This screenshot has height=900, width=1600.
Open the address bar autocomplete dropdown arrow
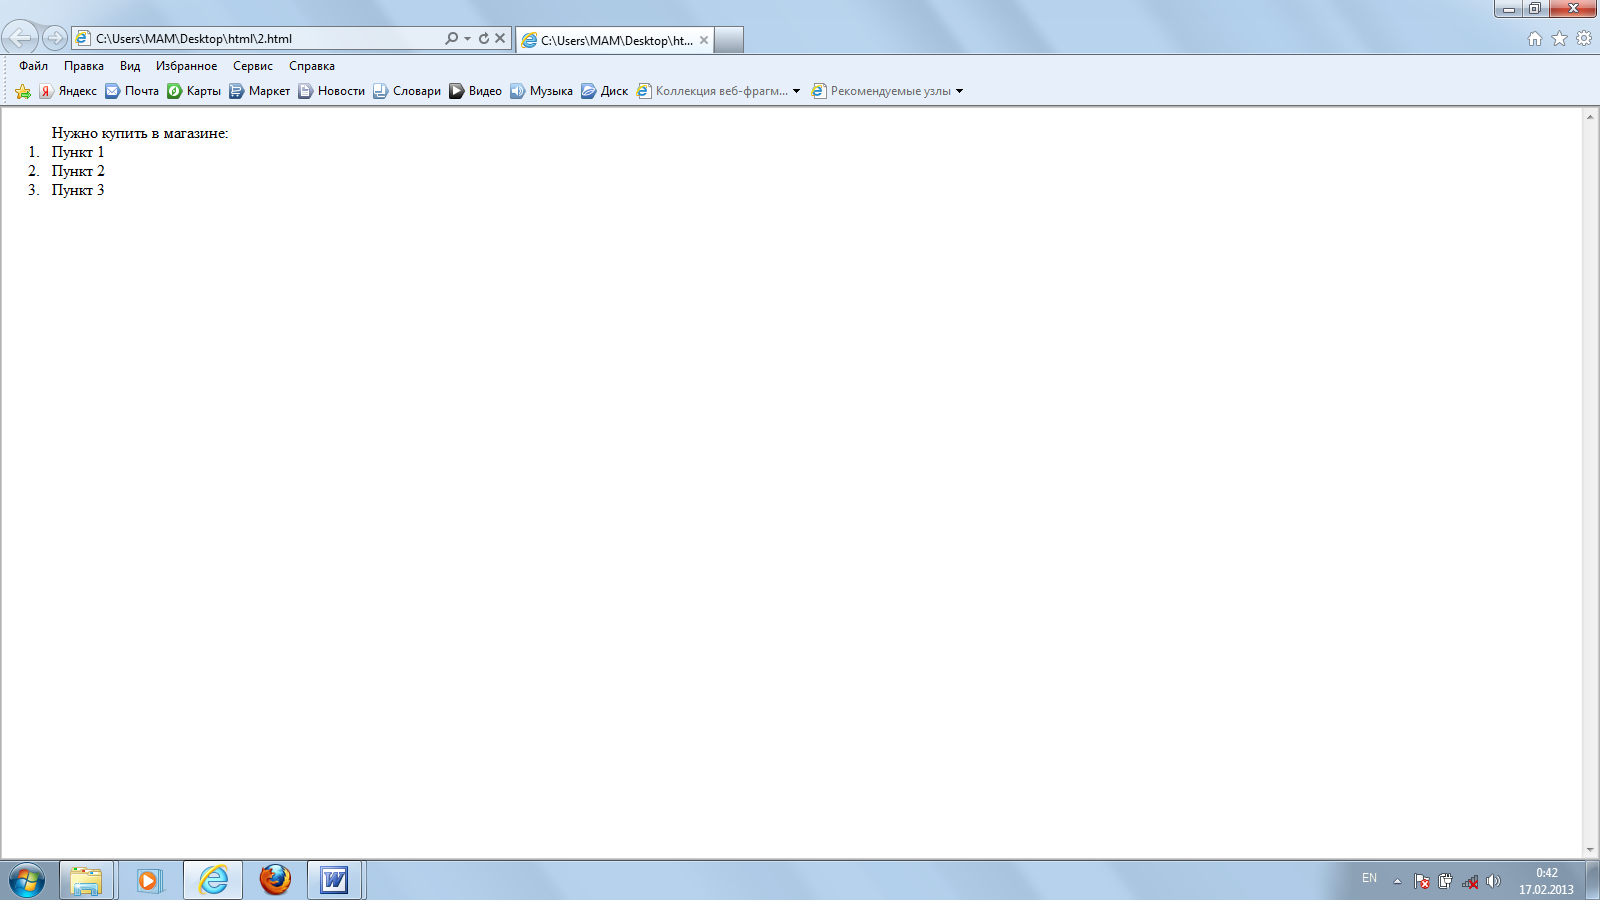click(x=467, y=38)
